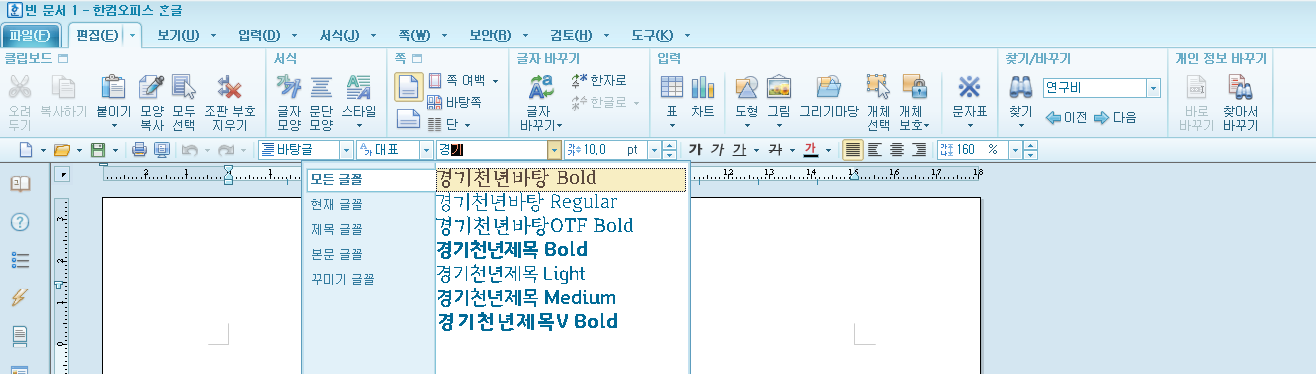This screenshot has width=1316, height=374.
Task: Open 문자표 character map
Action: [969, 88]
